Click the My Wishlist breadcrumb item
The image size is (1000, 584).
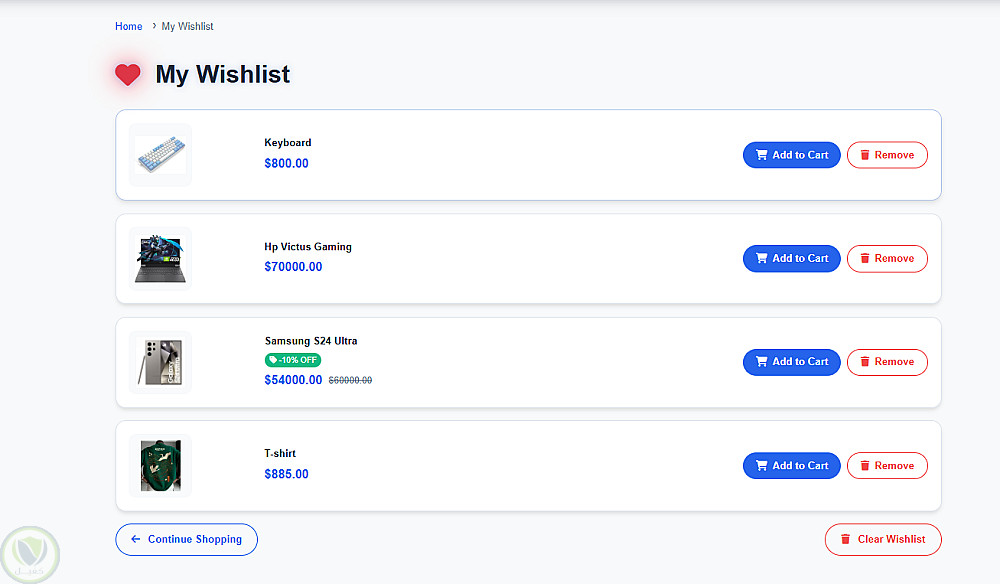pyautogui.click(x=188, y=26)
